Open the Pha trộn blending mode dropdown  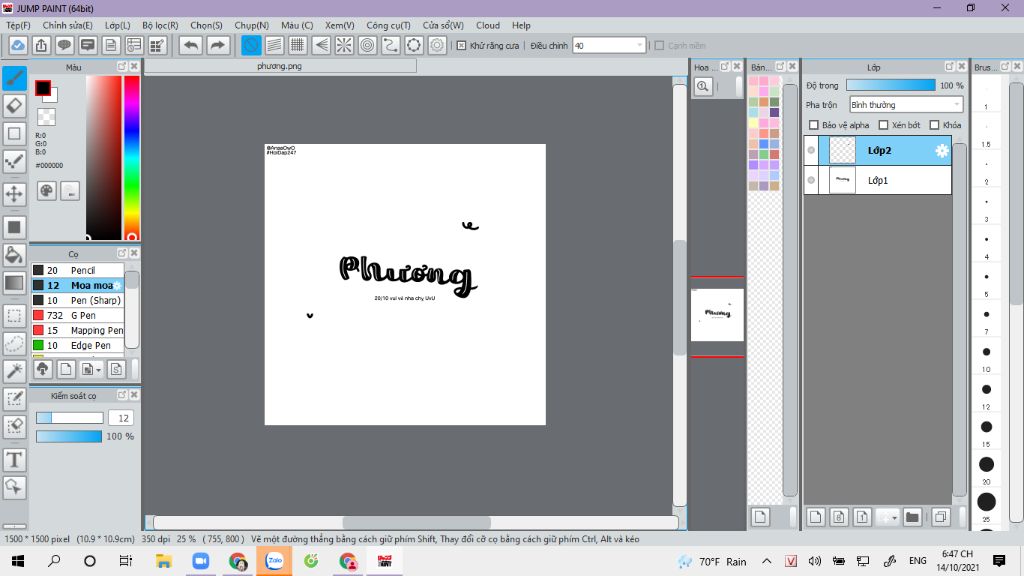[x=906, y=104]
